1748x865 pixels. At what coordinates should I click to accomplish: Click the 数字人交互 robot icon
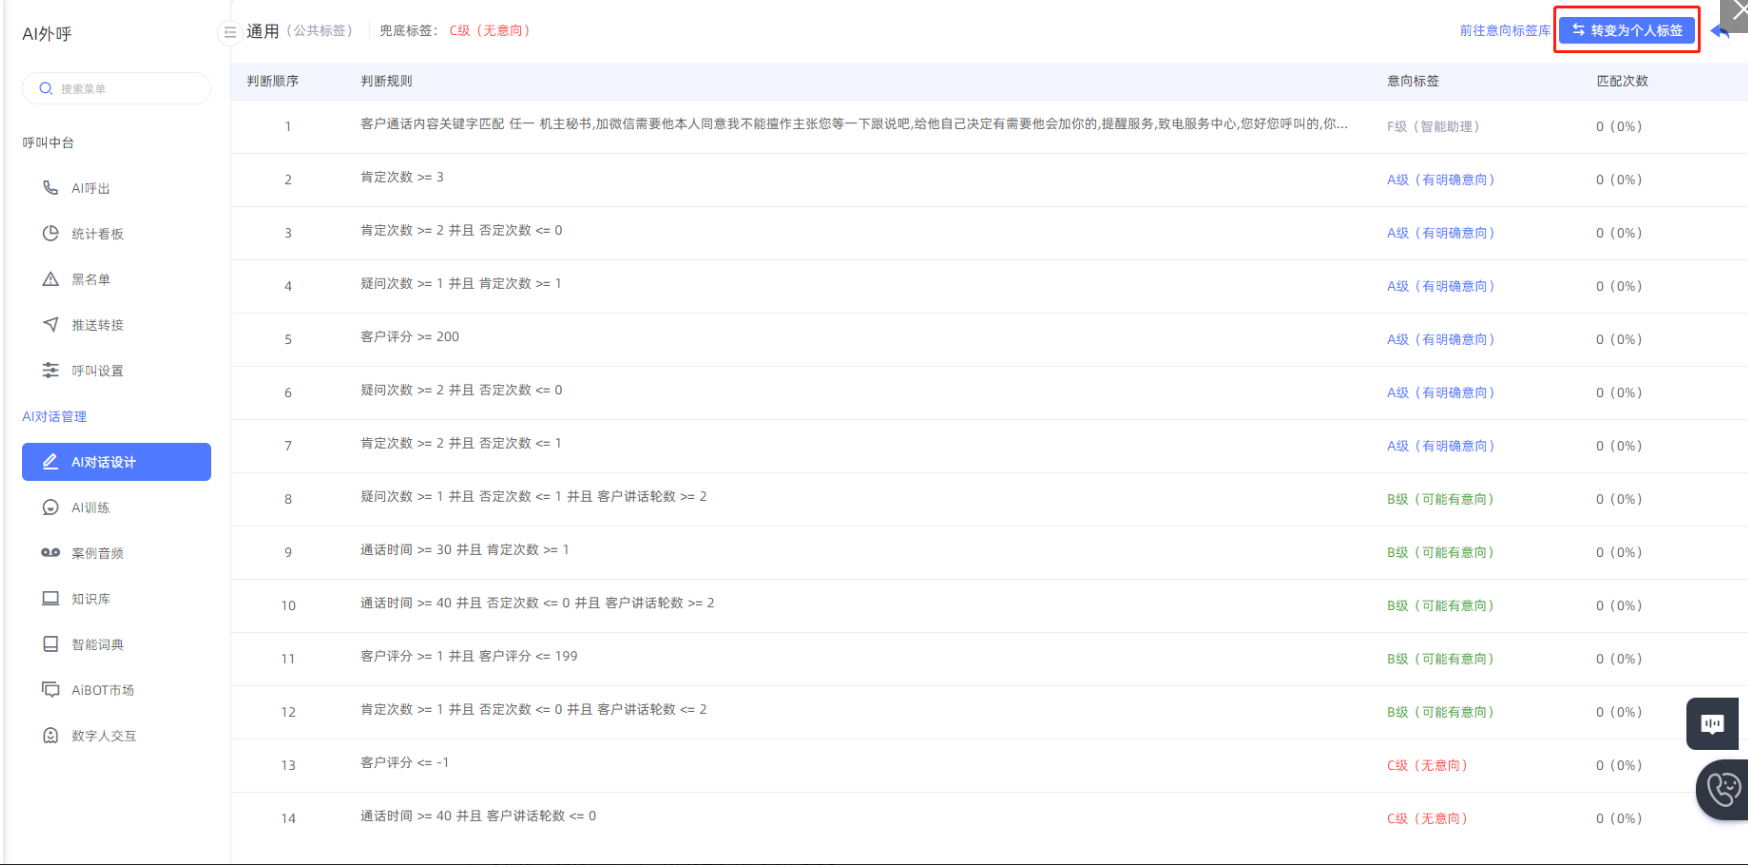[50, 735]
